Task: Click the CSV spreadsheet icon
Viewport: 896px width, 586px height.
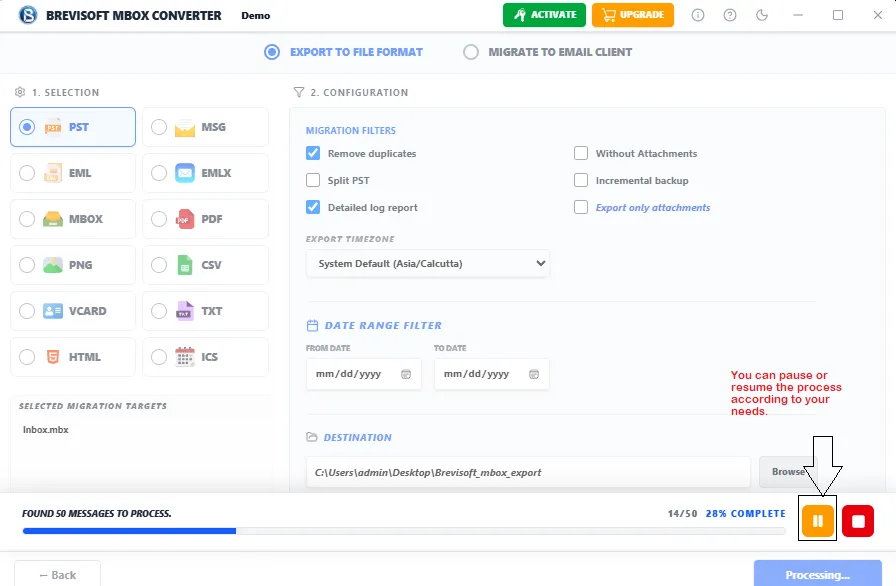Action: coord(185,265)
